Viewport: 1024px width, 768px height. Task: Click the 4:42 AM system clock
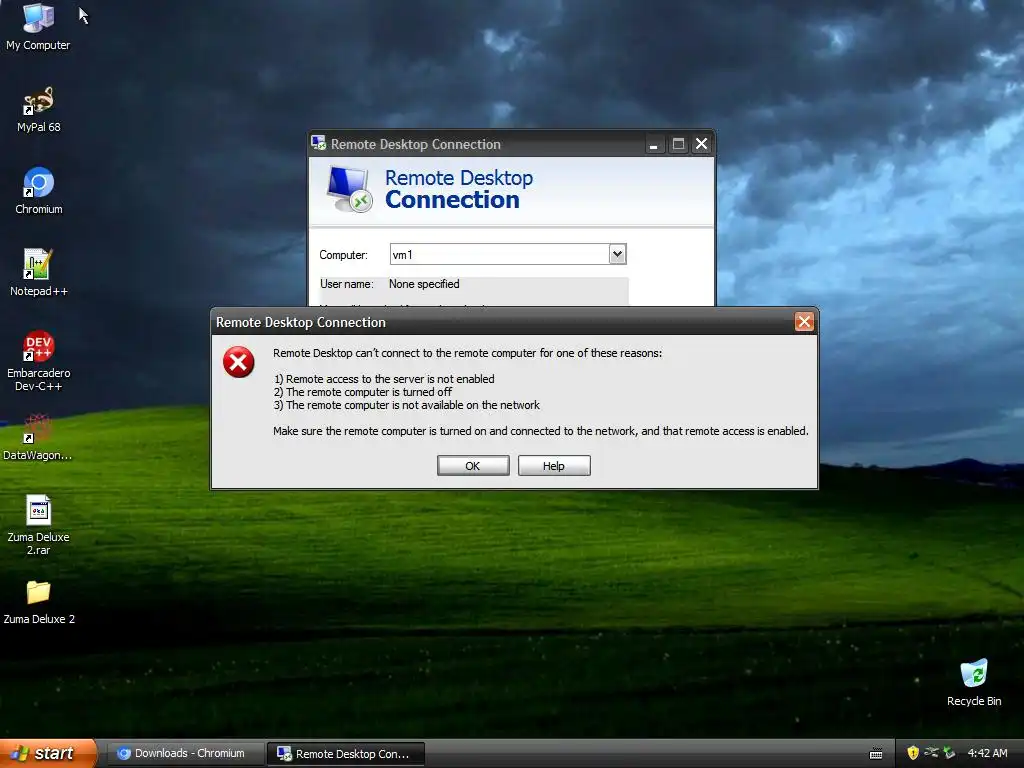point(987,753)
